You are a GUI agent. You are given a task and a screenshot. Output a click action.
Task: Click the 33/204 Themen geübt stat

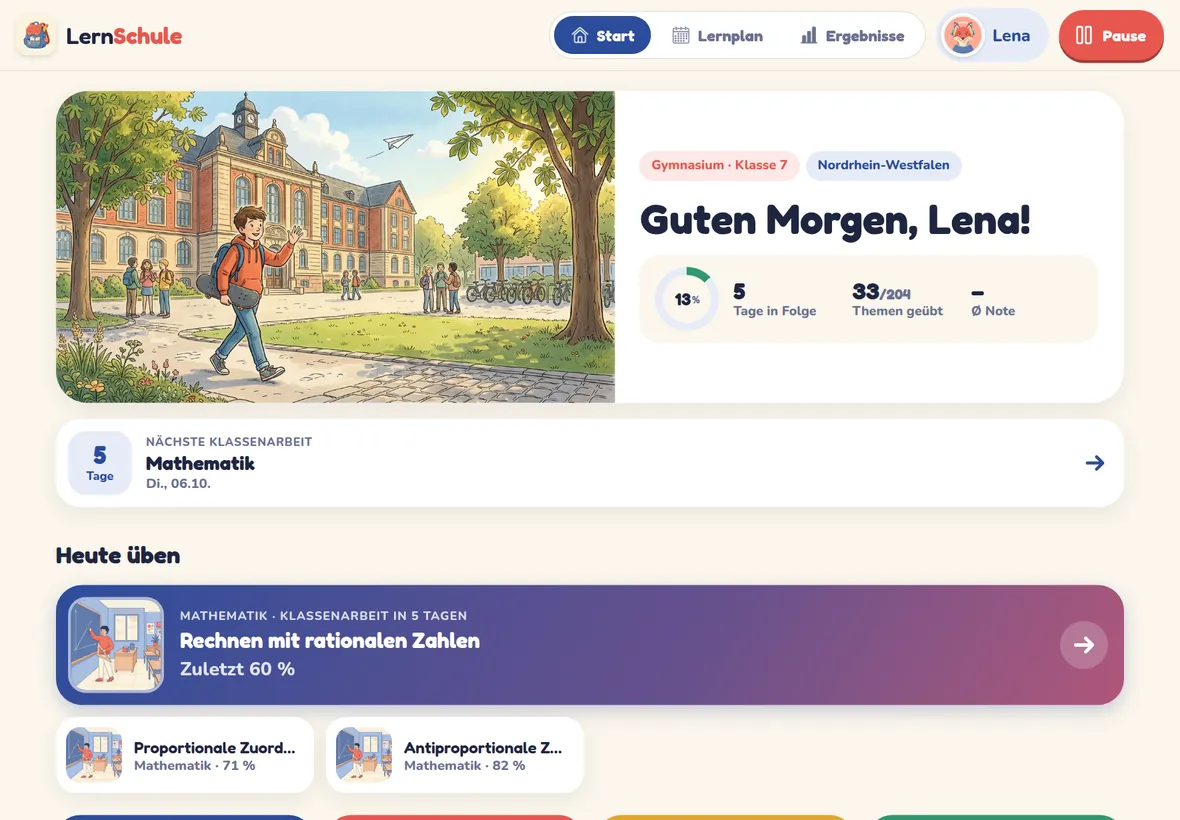897,299
